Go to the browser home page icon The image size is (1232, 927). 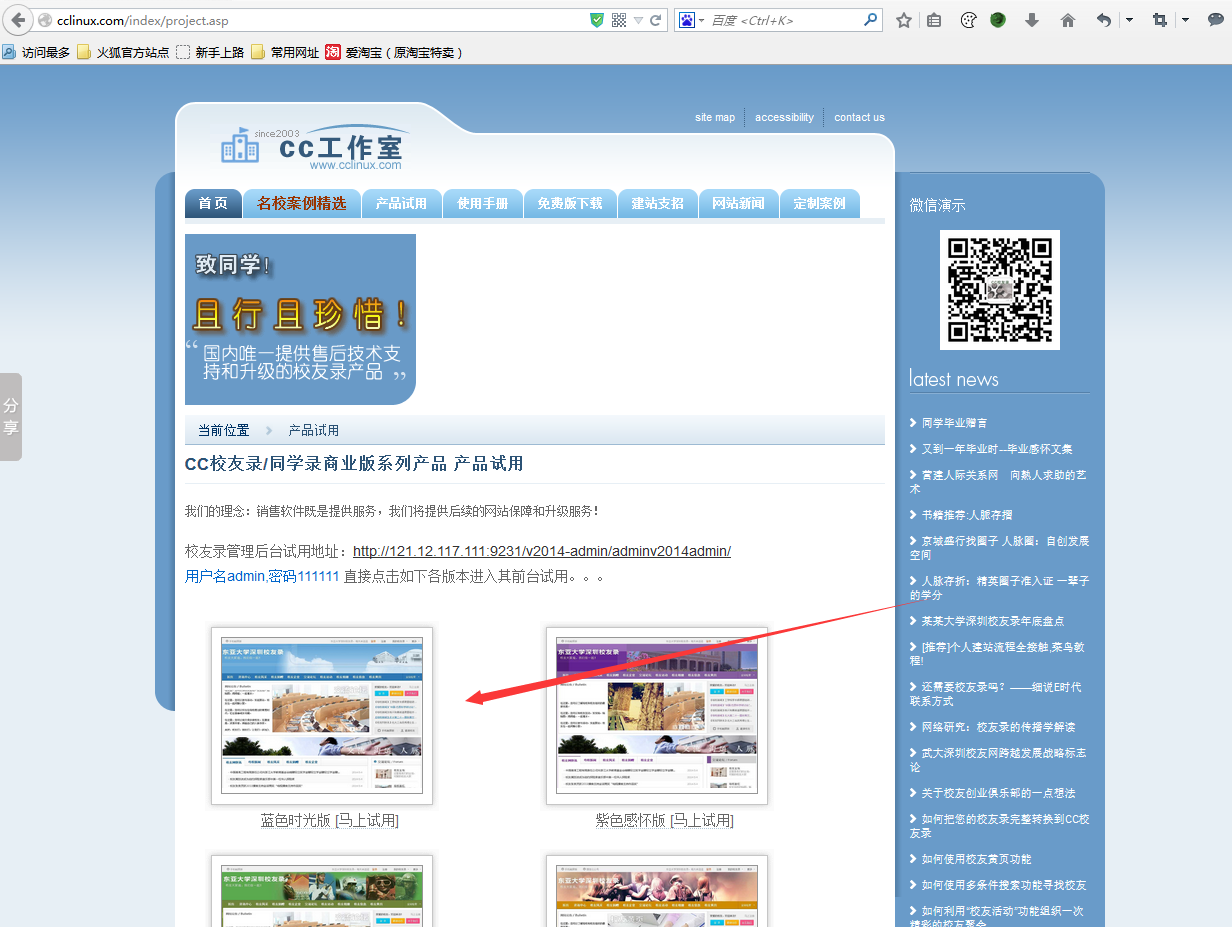click(x=1068, y=20)
